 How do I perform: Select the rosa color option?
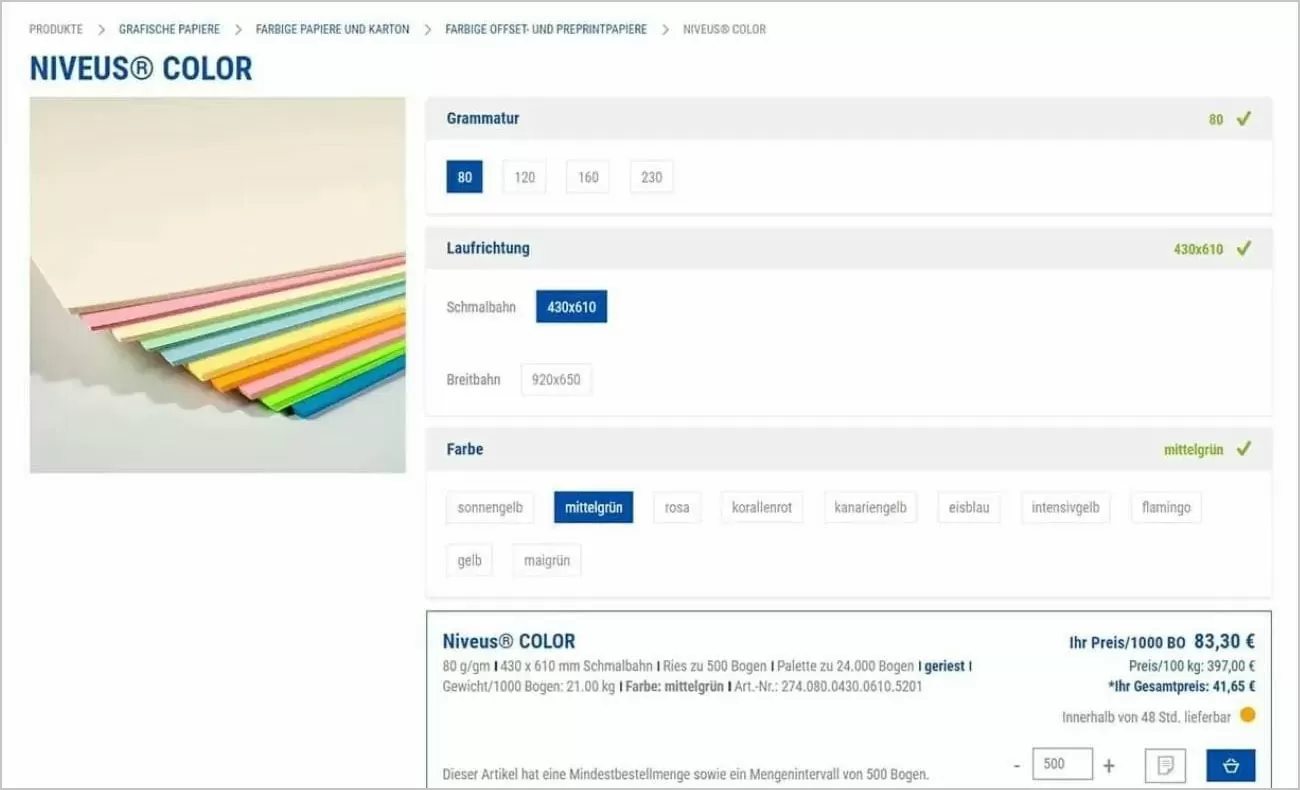(x=676, y=507)
